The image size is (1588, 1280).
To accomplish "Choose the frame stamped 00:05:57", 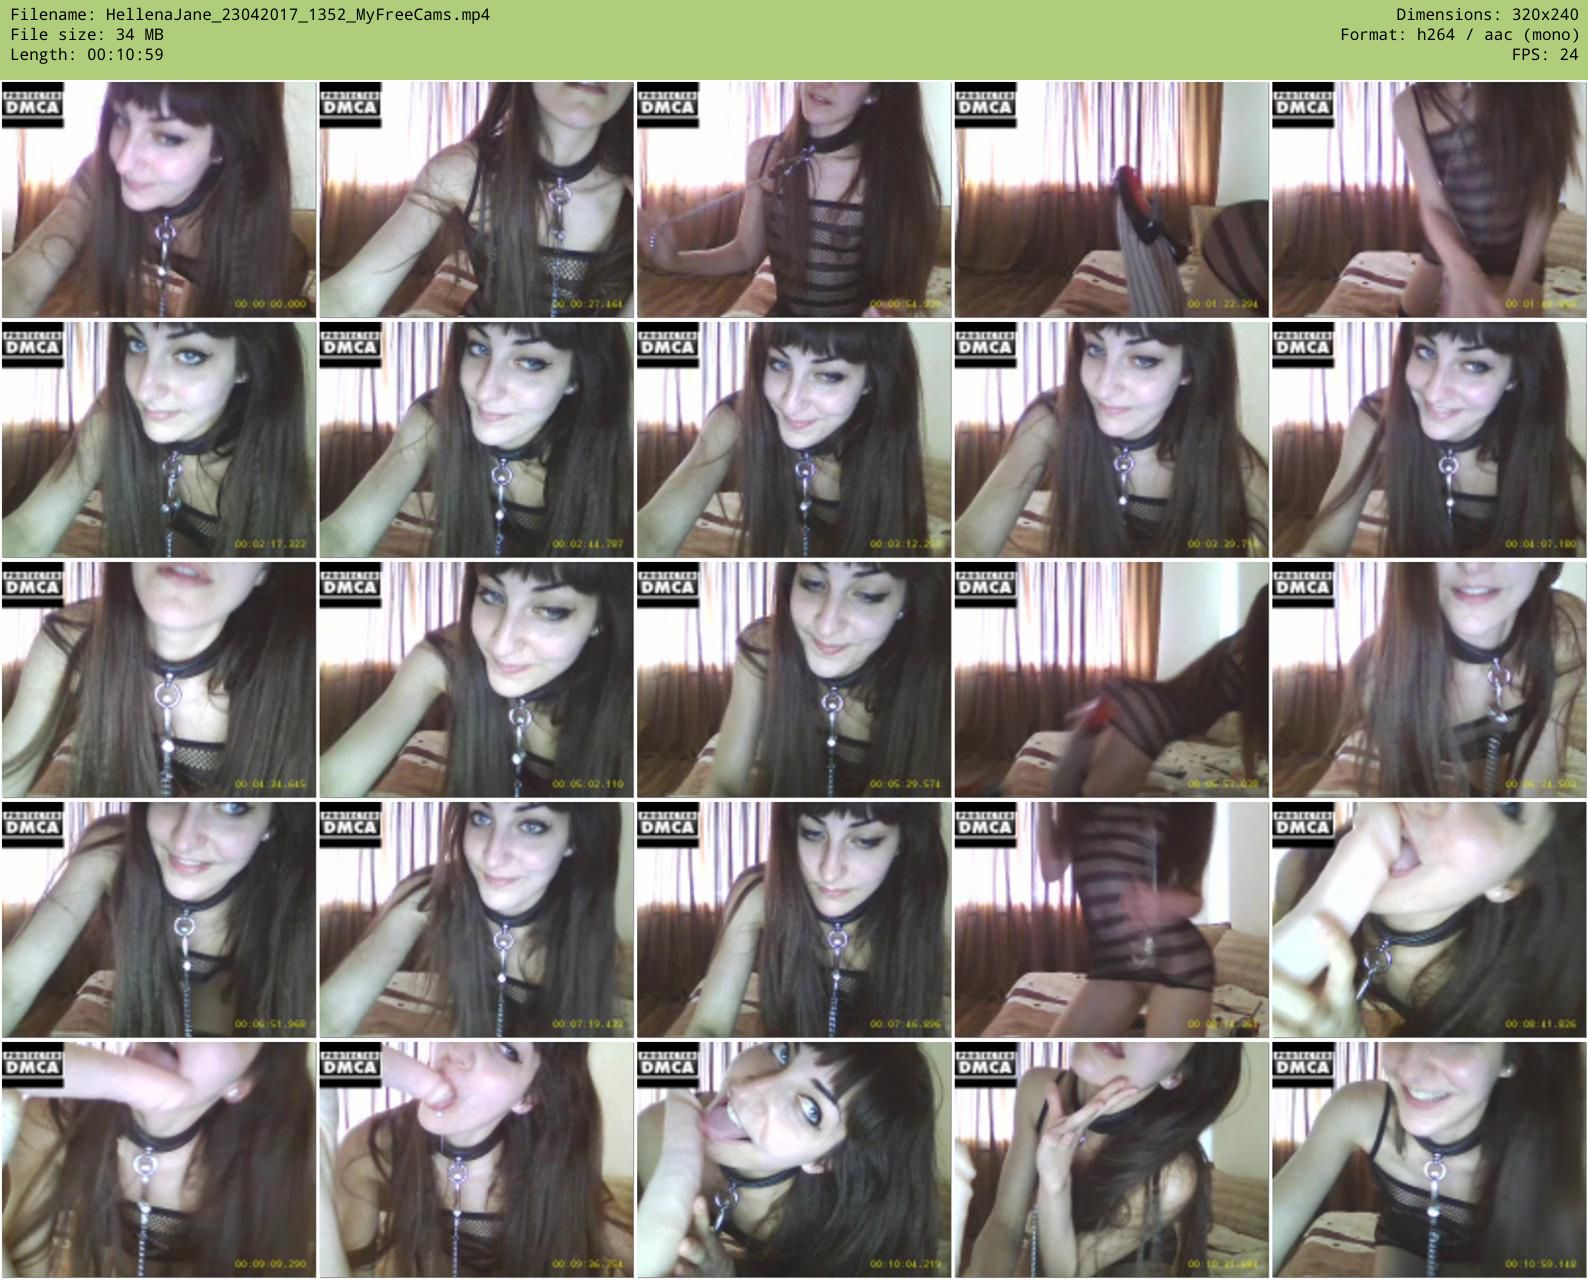I will coord(1111,680).
